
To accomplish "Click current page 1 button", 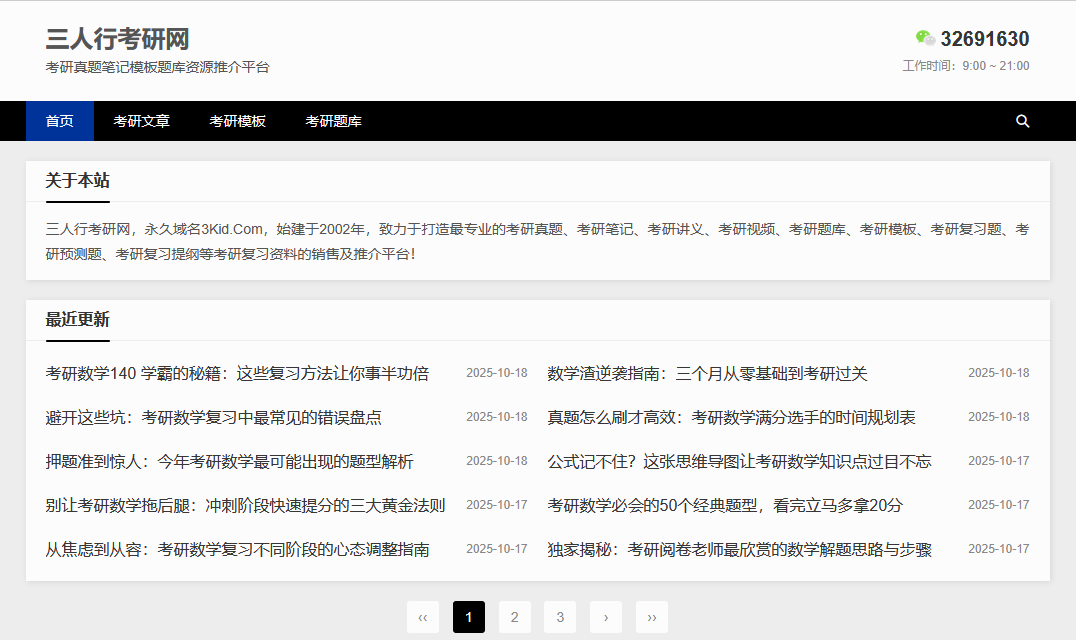I will click(x=468, y=617).
